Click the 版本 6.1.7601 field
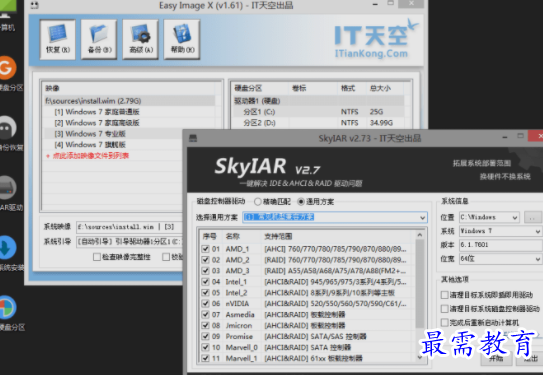Screen dimensions: 543x375 501,244
